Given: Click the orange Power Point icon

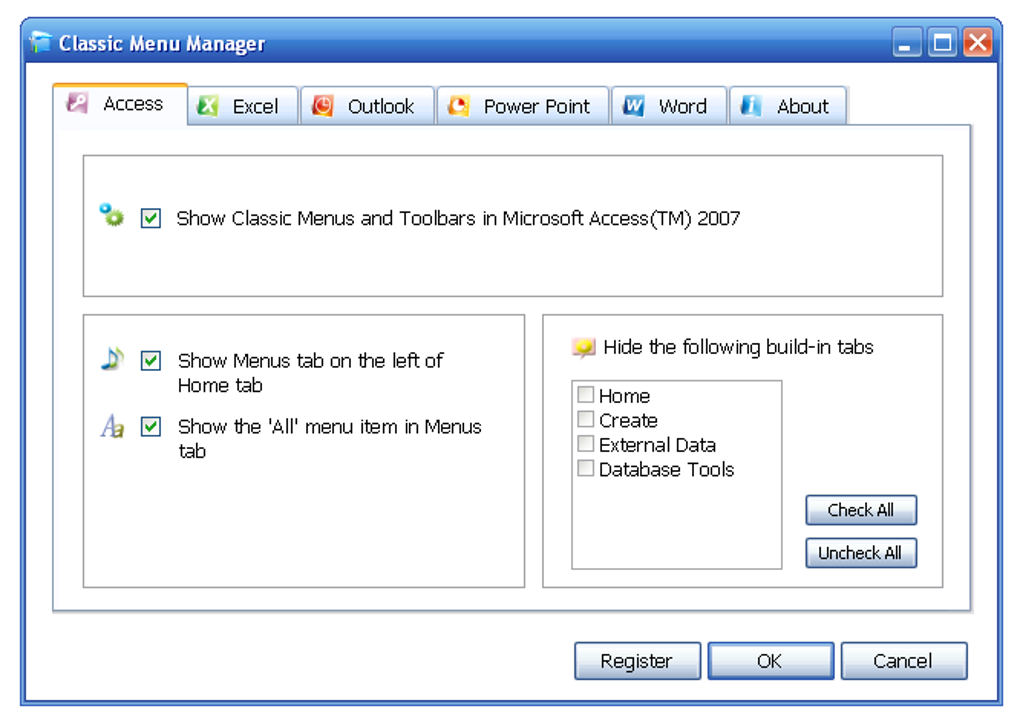Looking at the screenshot, I should 459,105.
